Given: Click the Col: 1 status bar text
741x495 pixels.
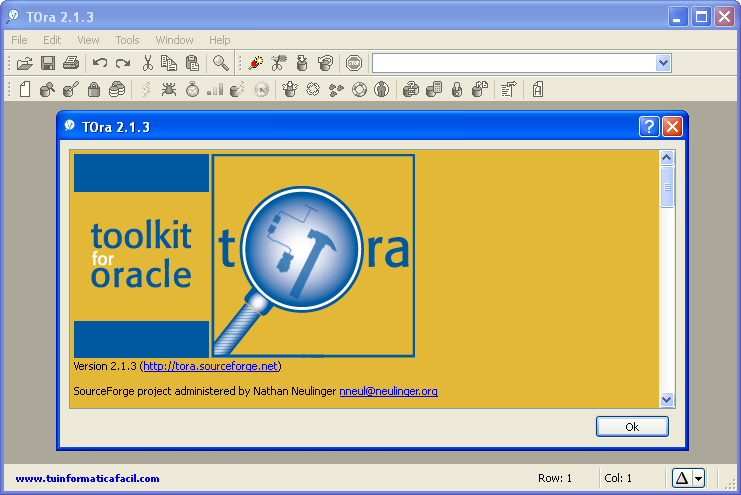Looking at the screenshot, I should click(618, 478).
